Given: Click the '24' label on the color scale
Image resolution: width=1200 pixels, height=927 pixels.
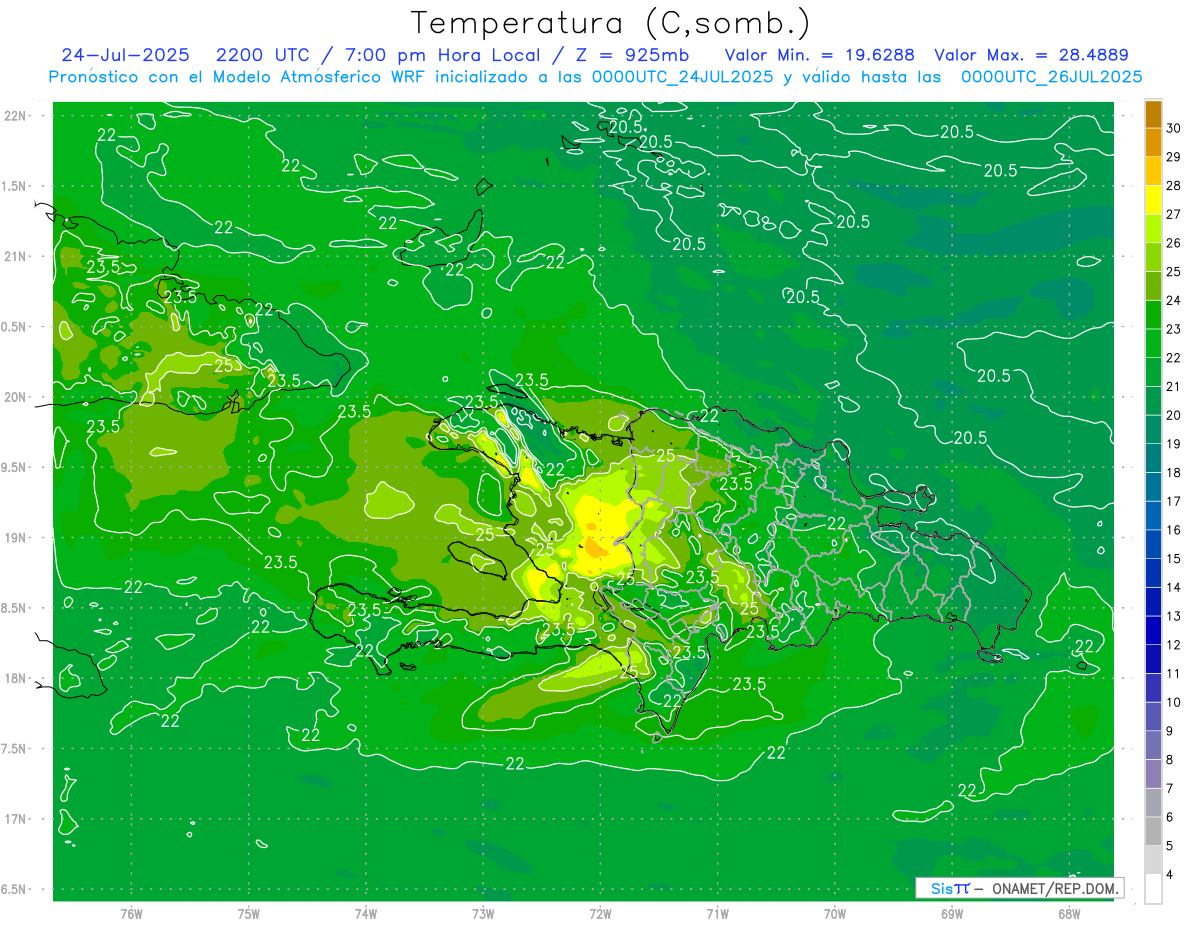Looking at the screenshot, I should click(x=1174, y=300).
